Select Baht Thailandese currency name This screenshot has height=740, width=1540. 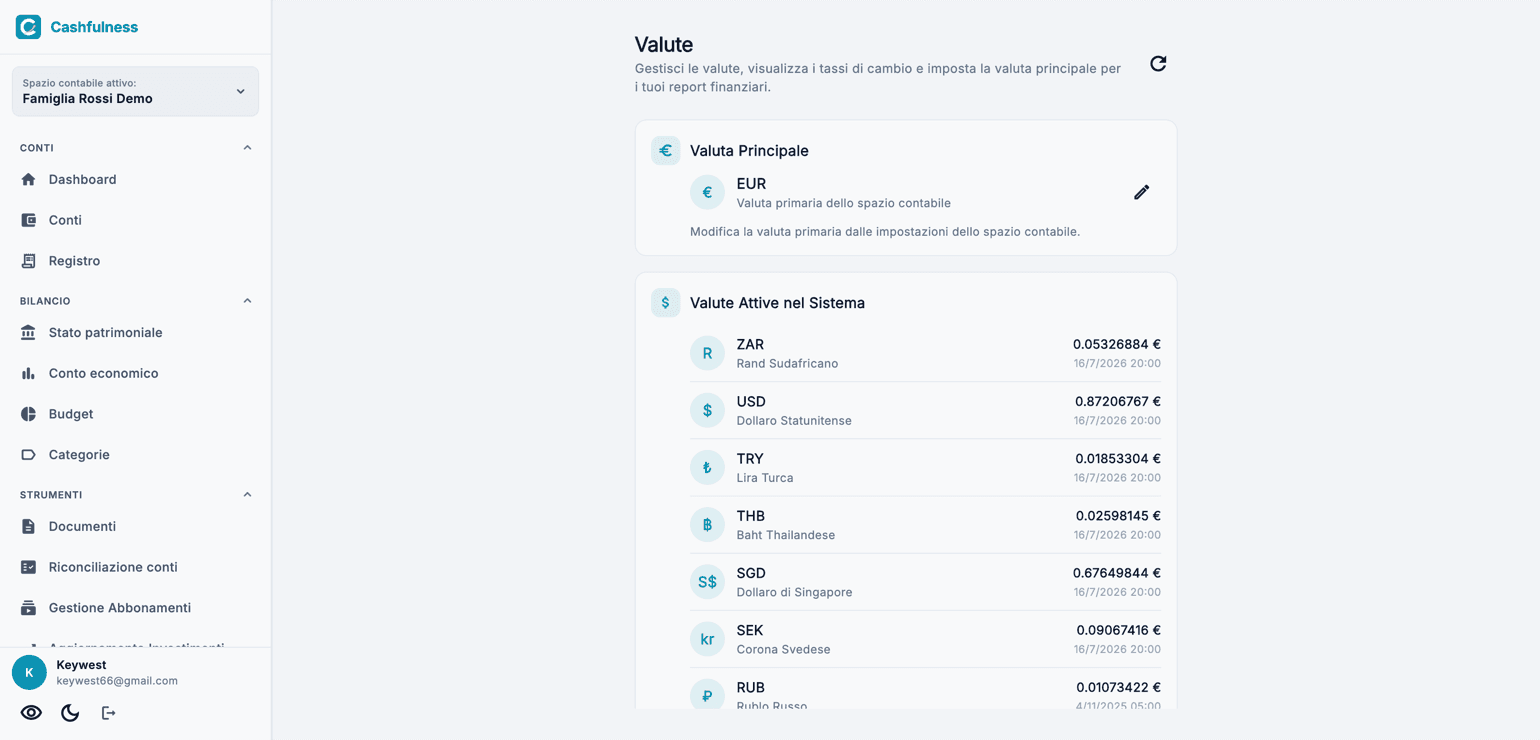[786, 535]
